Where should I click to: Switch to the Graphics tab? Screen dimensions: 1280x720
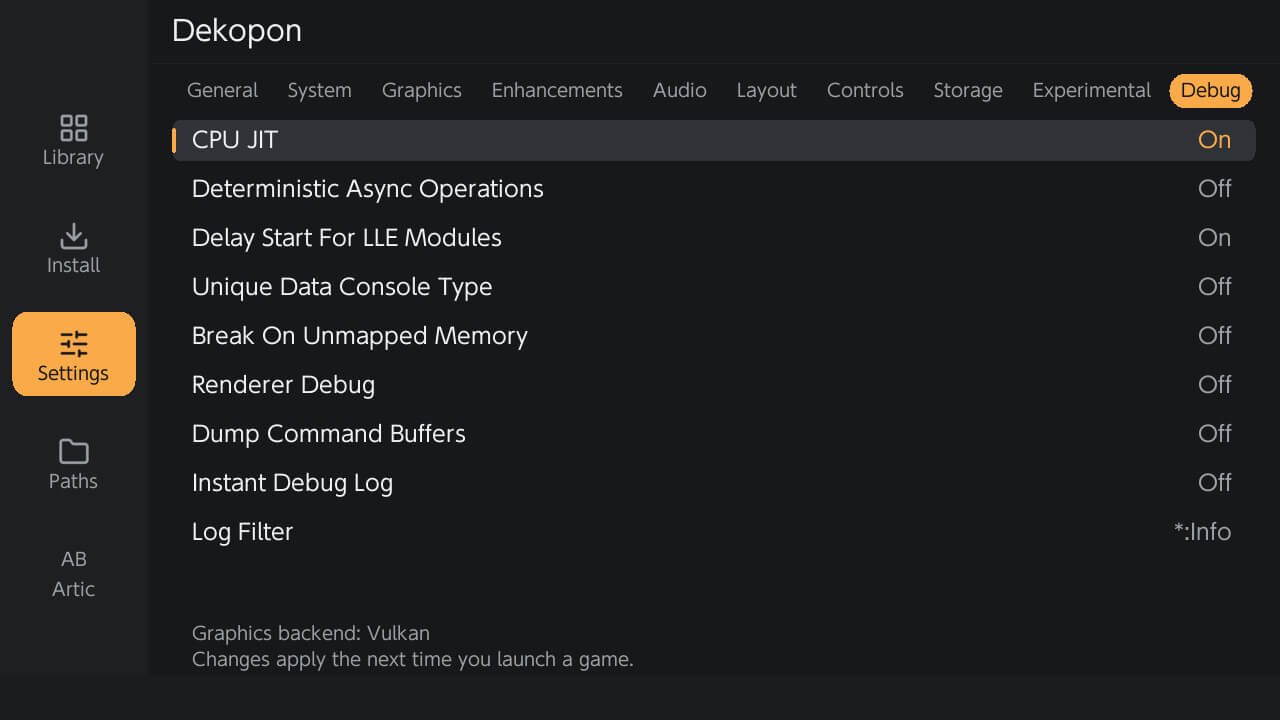421,90
